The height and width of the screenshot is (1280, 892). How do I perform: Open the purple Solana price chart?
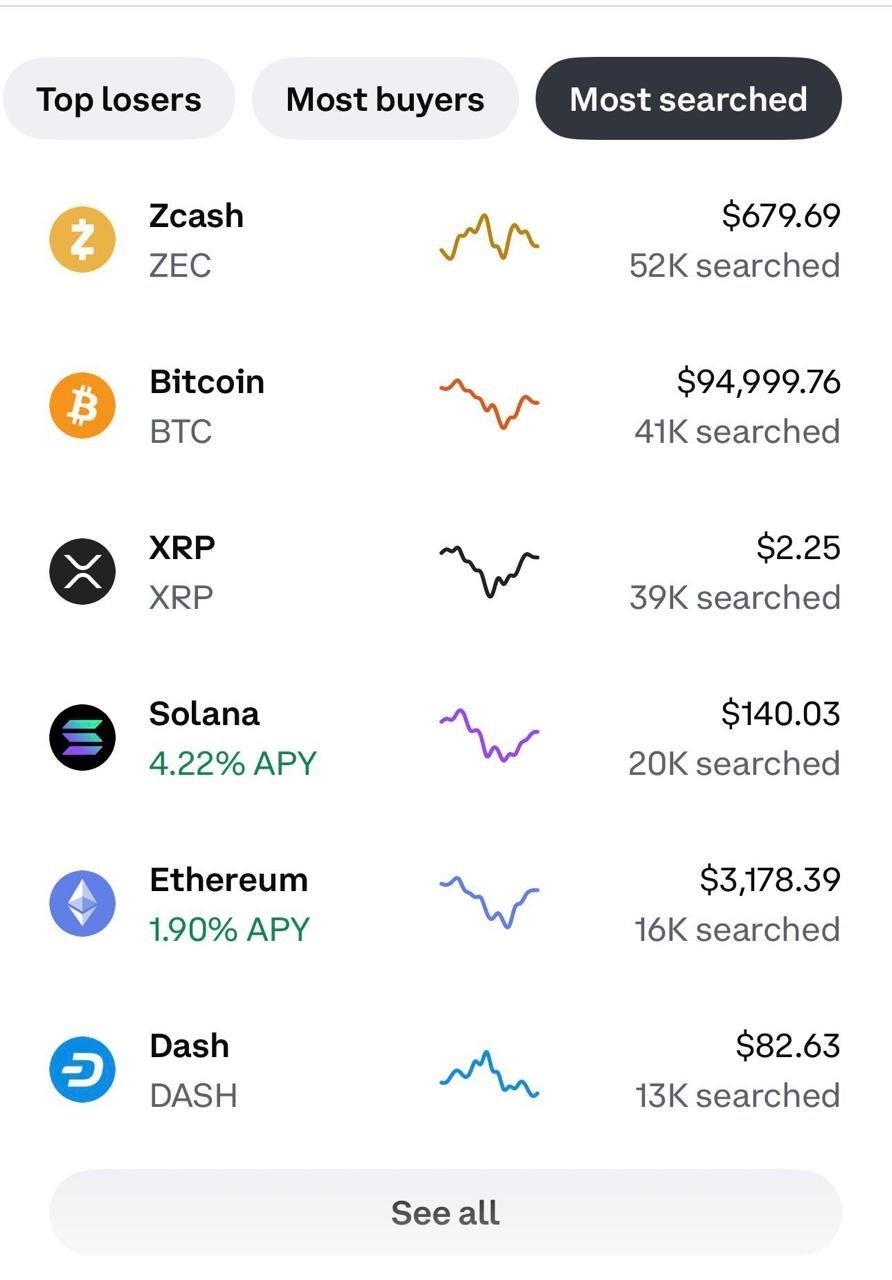489,736
